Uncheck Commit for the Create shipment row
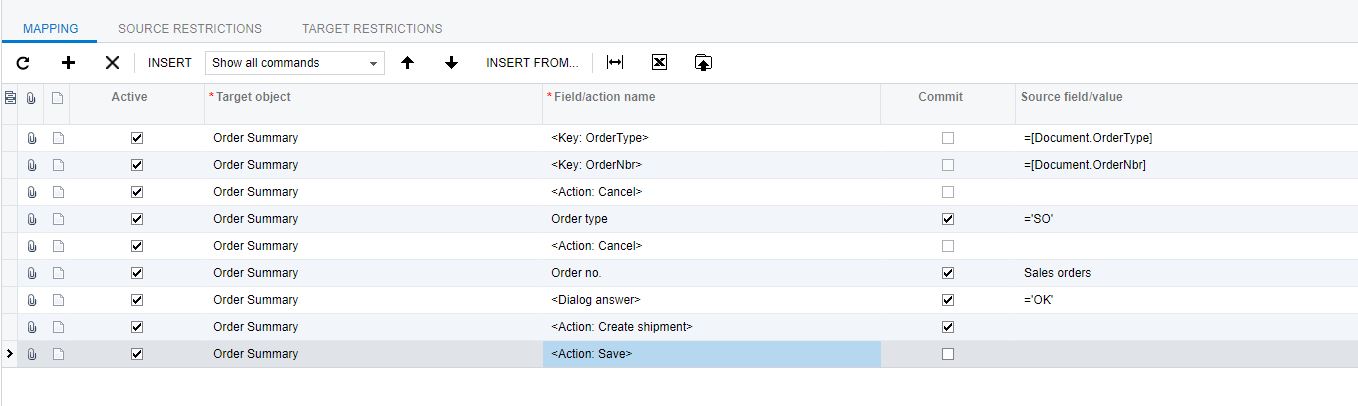Screen dimensions: 1358x406 tap(948, 327)
